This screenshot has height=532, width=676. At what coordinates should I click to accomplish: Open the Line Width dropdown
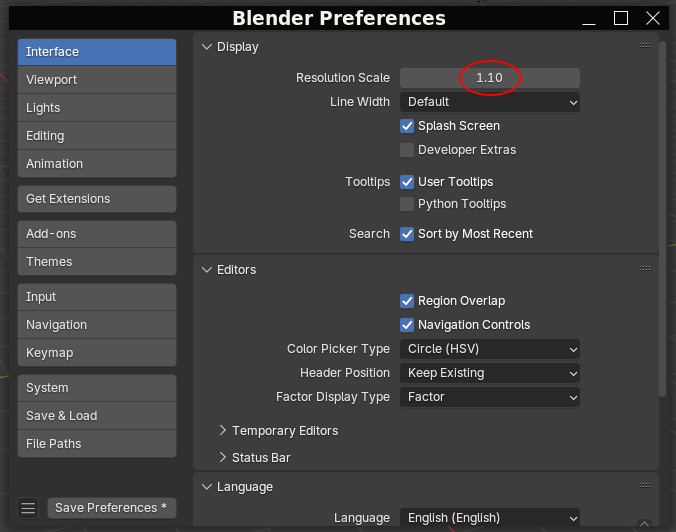[x=490, y=102]
